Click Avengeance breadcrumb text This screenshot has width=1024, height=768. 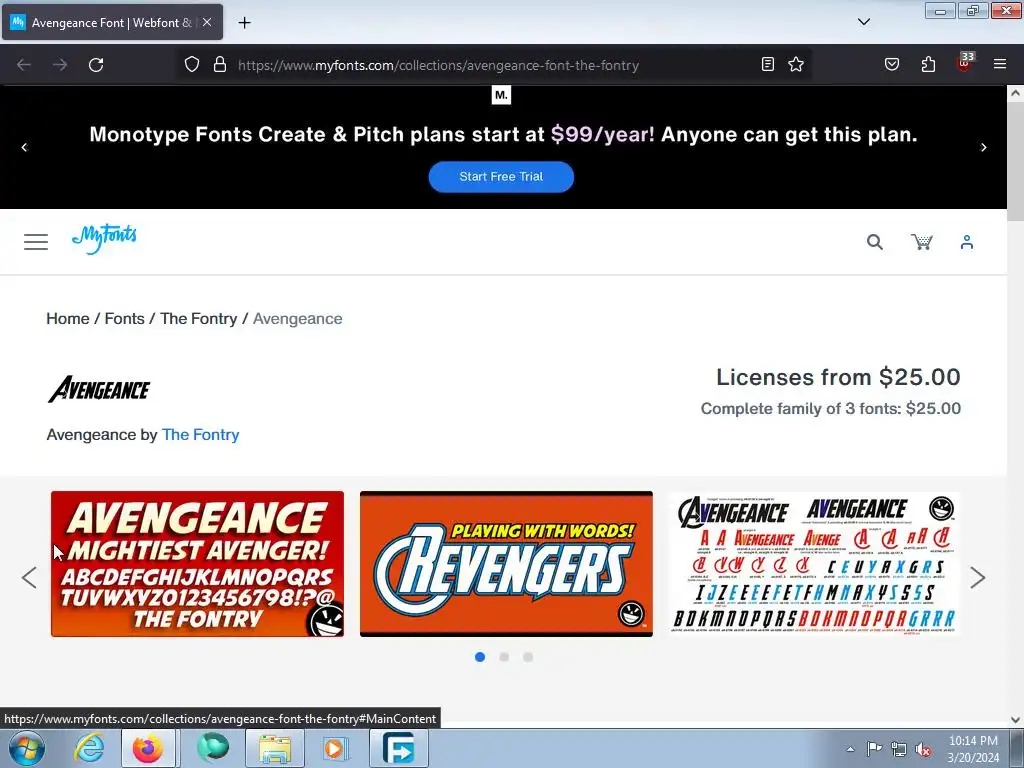click(x=298, y=319)
